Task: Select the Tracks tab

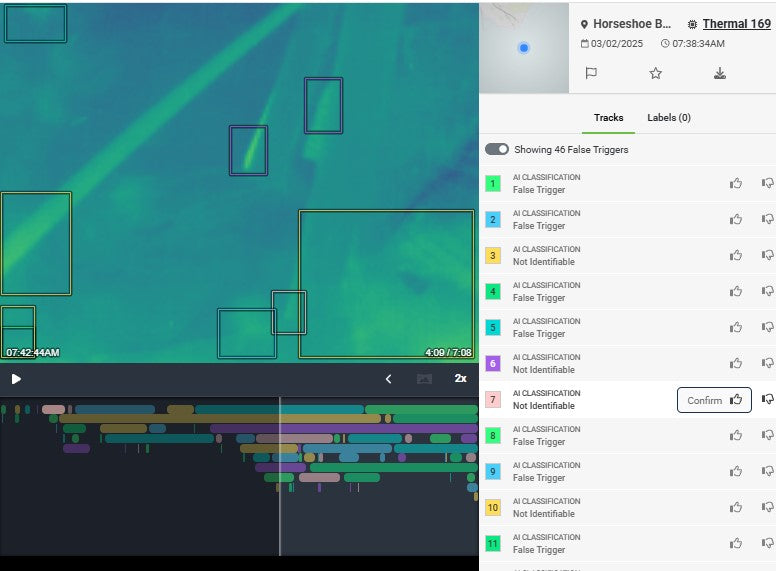Action: [x=608, y=118]
